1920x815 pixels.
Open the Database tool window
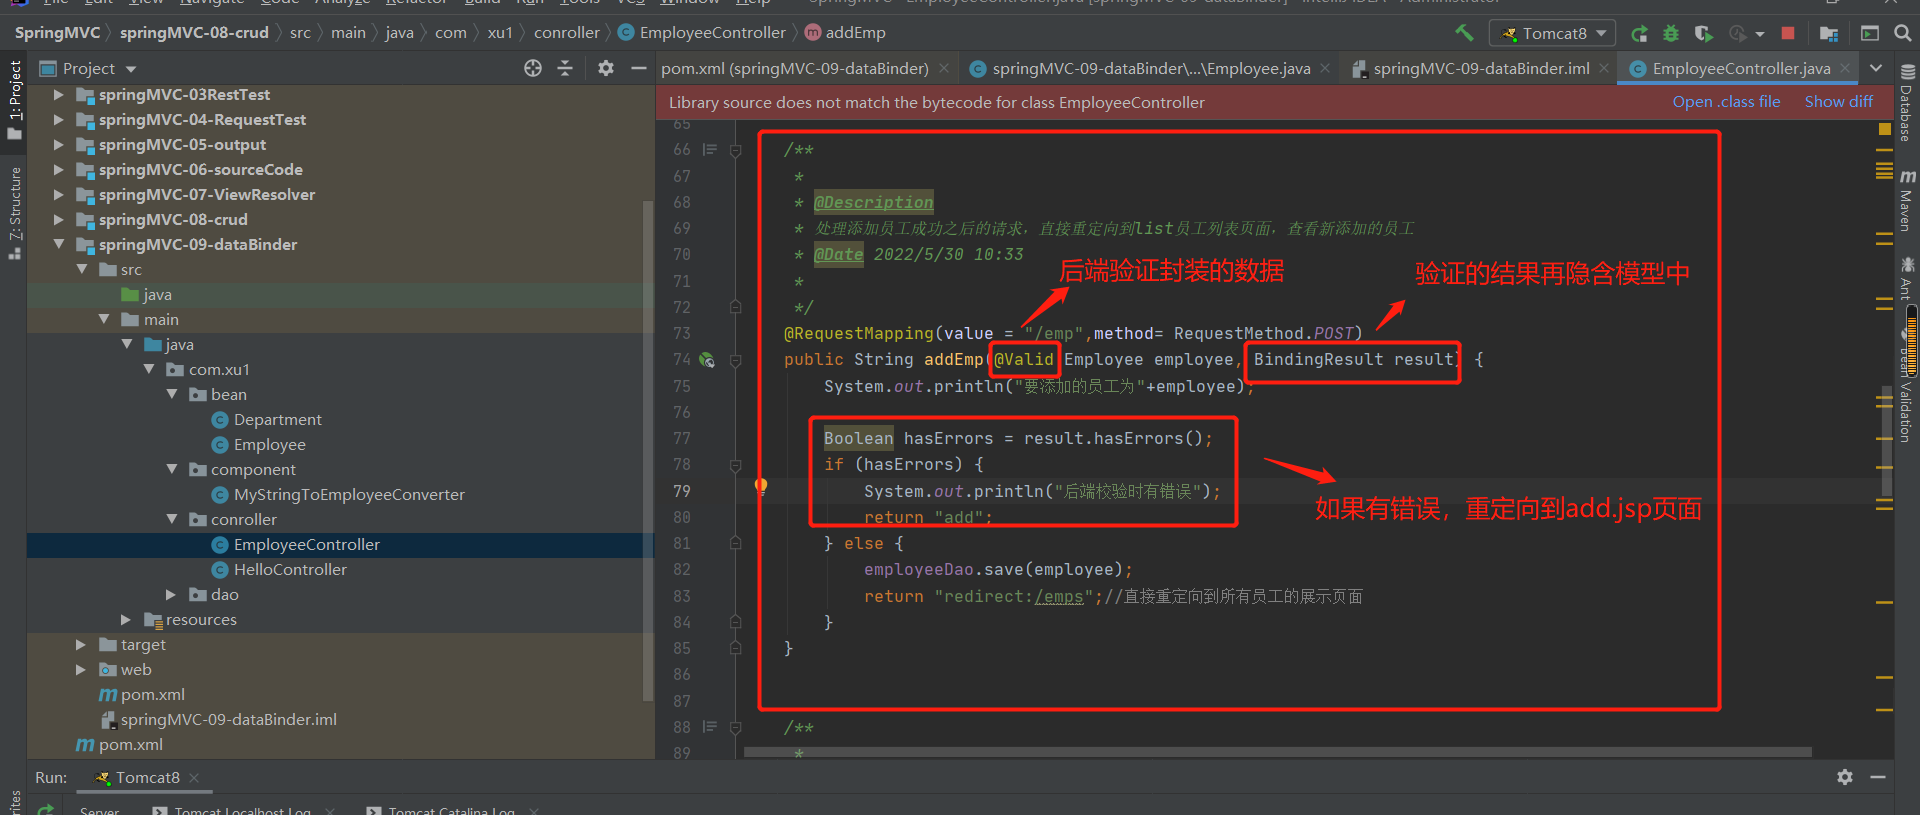1907,102
